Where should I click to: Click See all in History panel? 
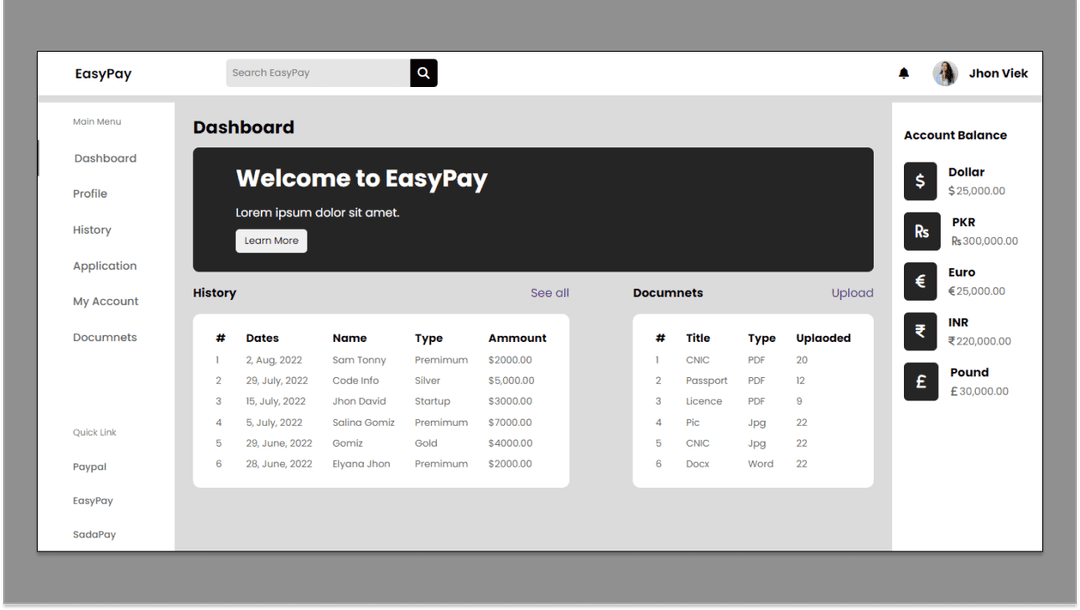click(549, 293)
